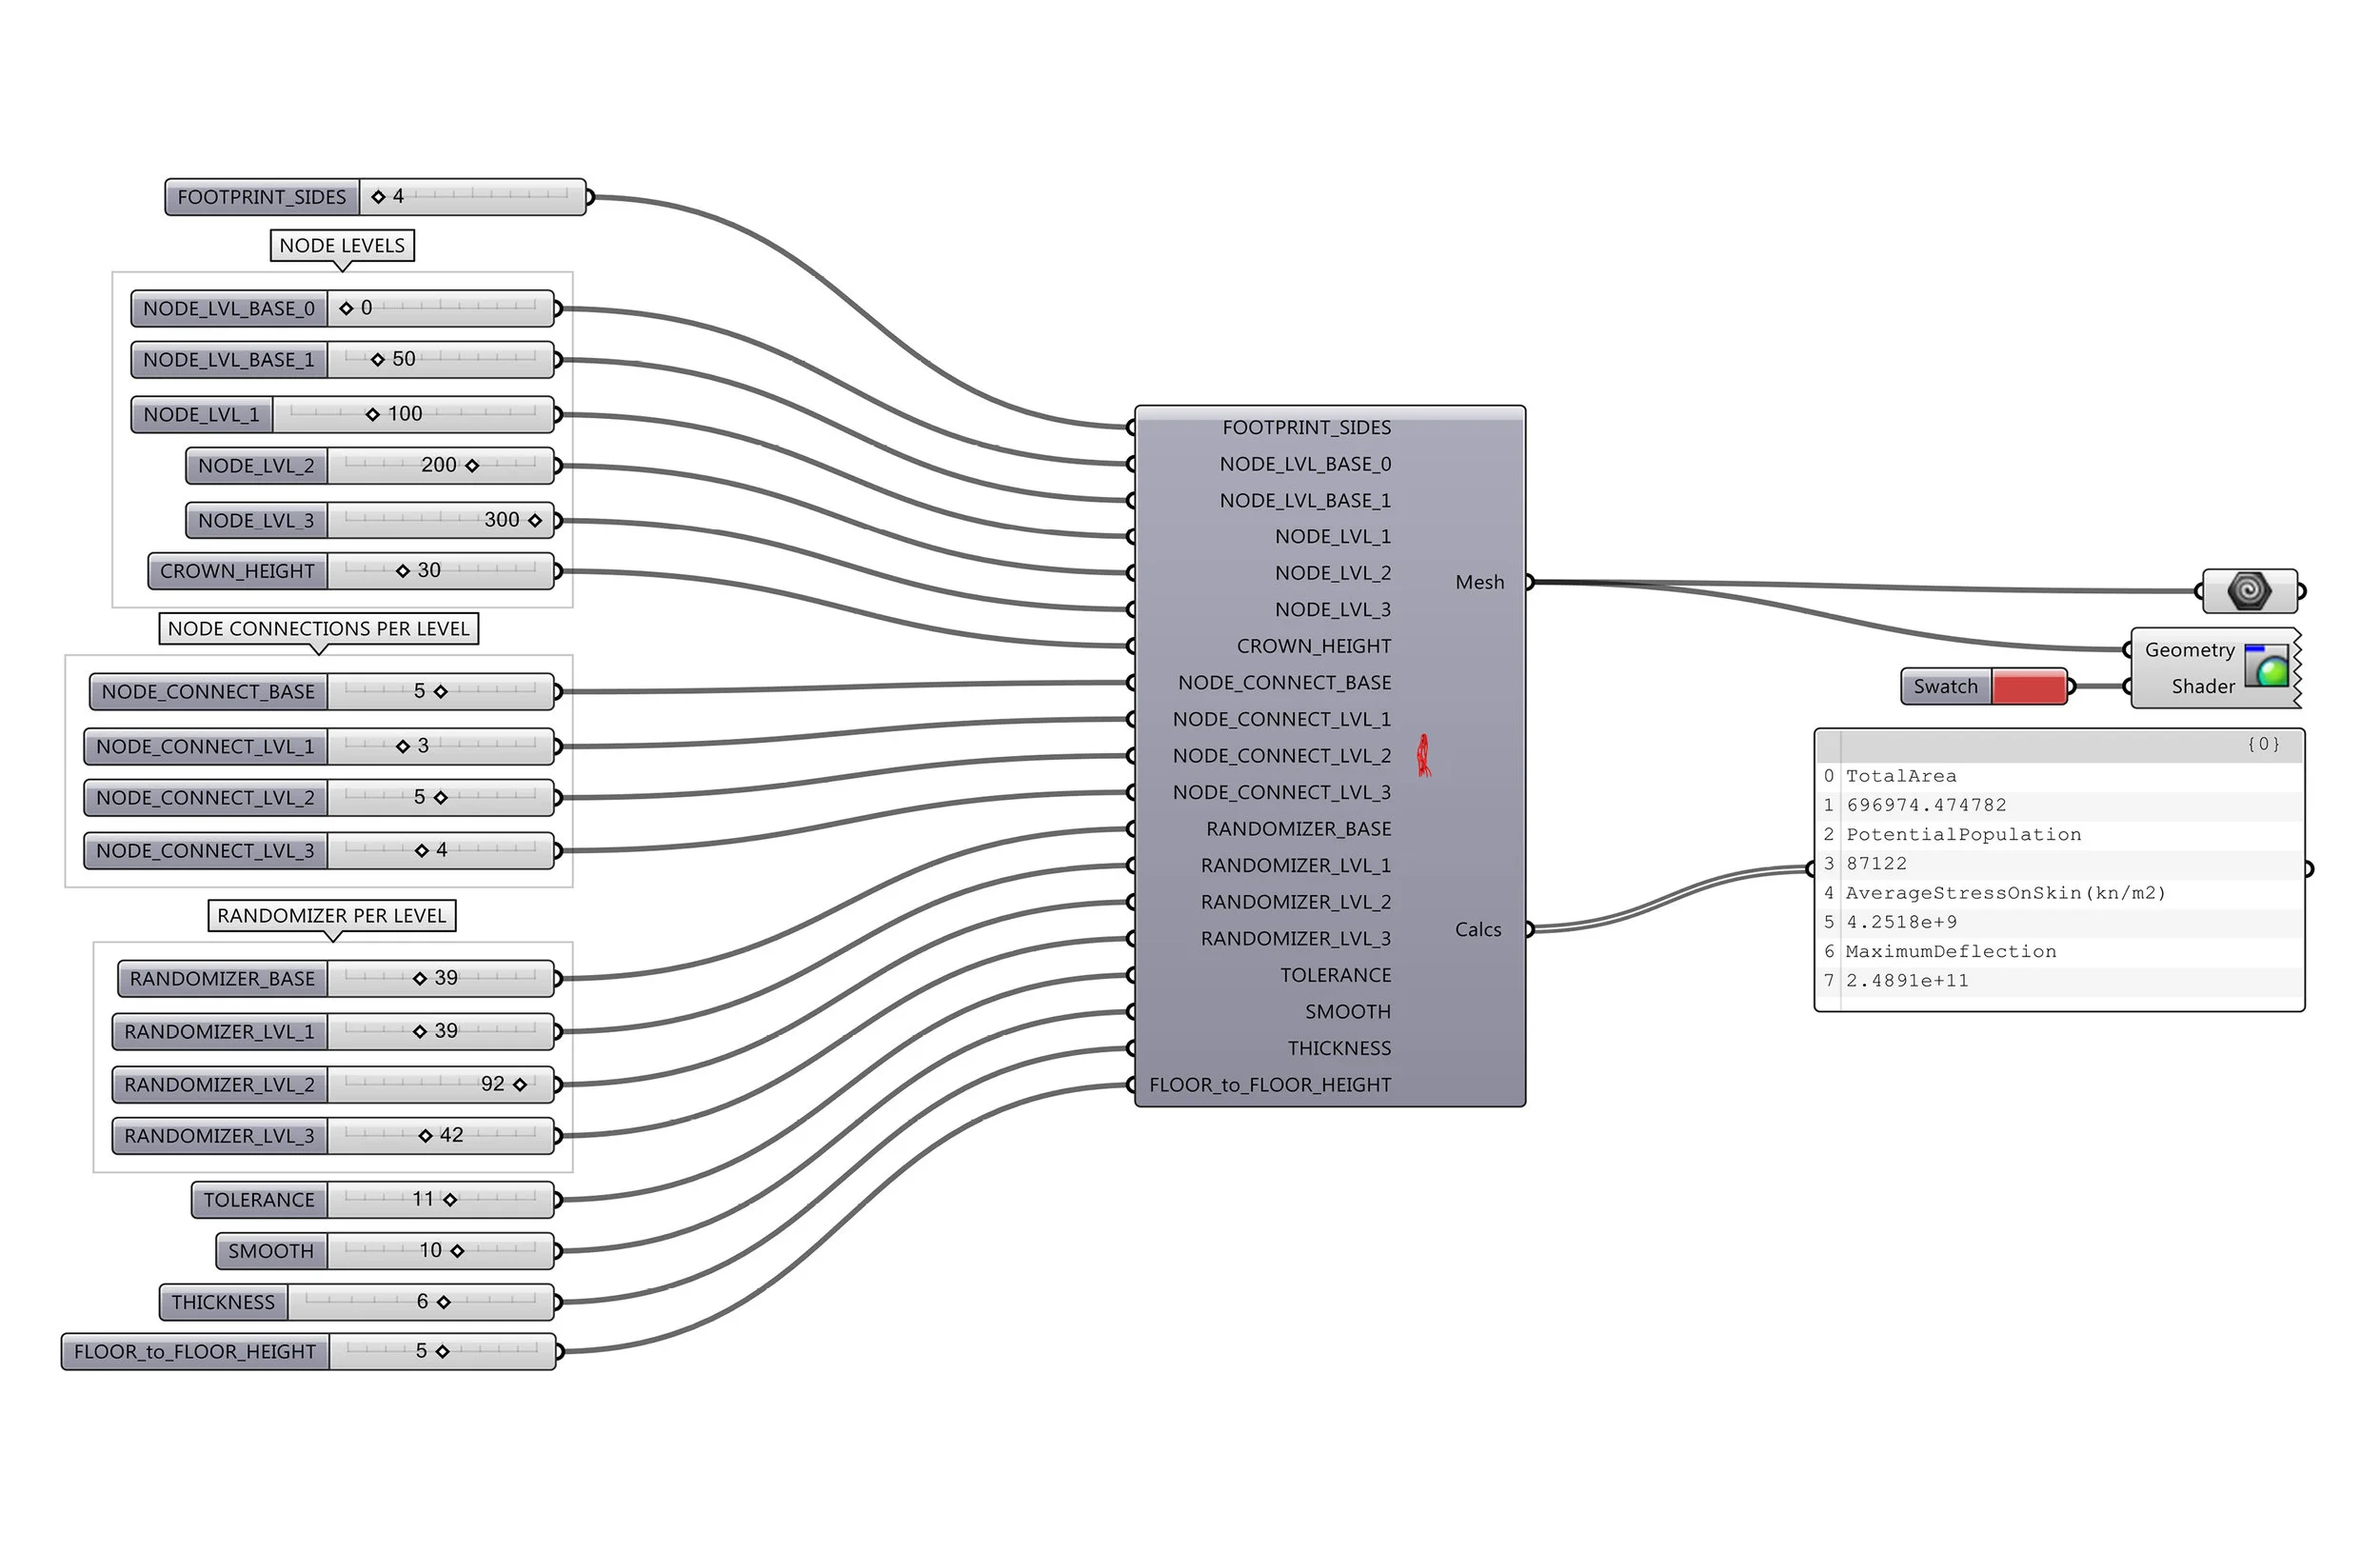Click the NODE_LVL_3 slider handle at 300
This screenshot has width=2380, height=1553.
tap(535, 520)
